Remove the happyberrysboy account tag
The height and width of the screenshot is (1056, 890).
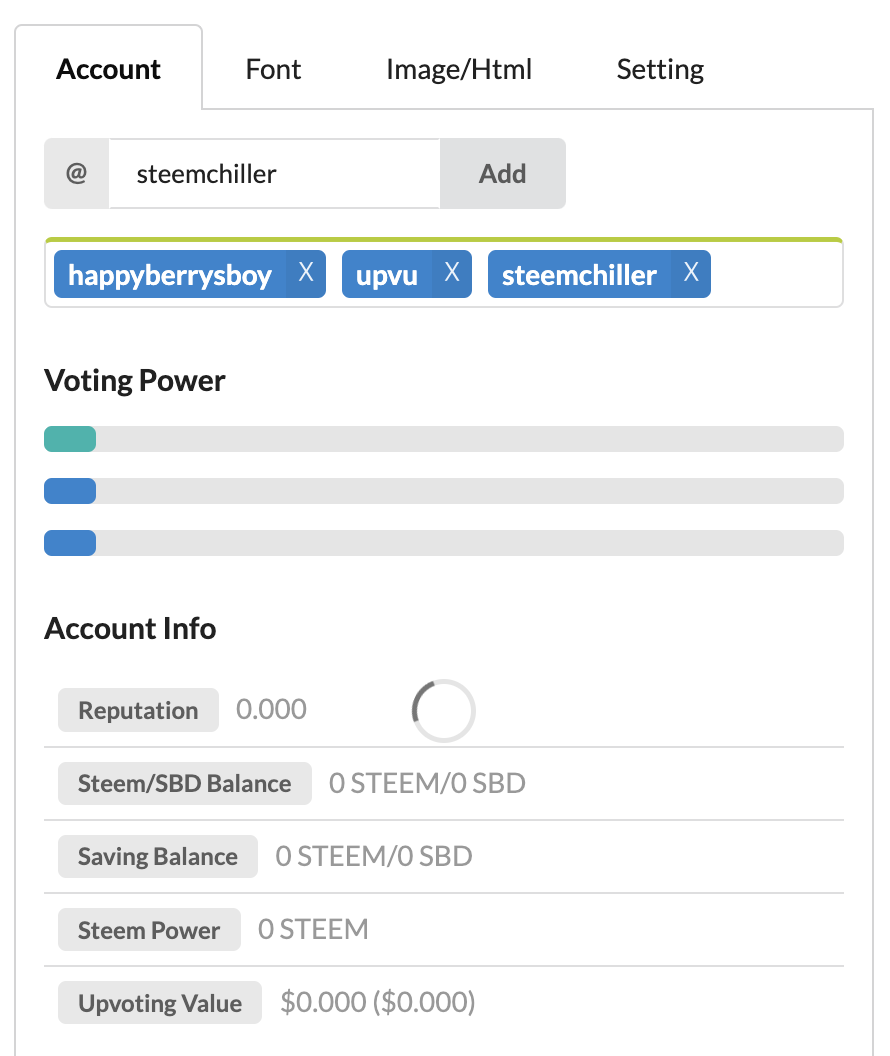306,274
